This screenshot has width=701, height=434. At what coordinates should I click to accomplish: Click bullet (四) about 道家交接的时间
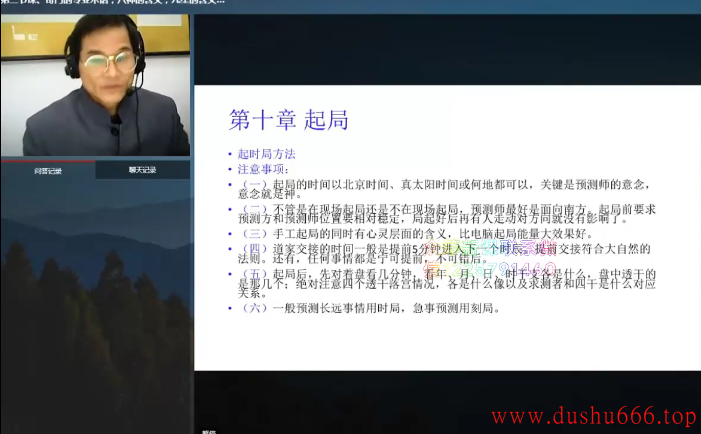click(x=440, y=253)
